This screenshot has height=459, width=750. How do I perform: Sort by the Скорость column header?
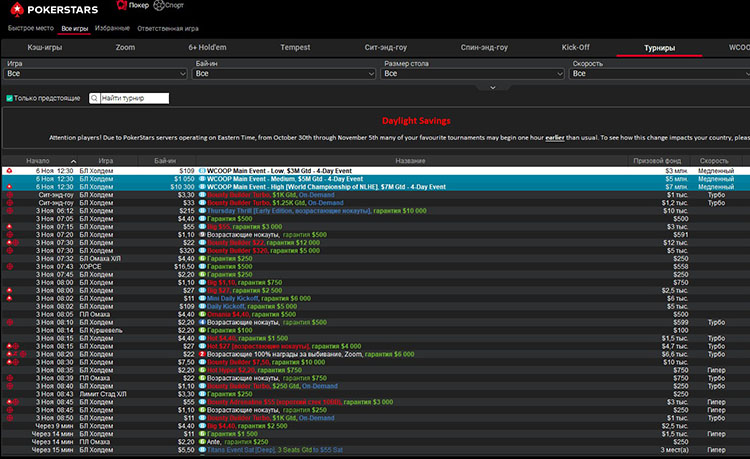[x=714, y=161]
